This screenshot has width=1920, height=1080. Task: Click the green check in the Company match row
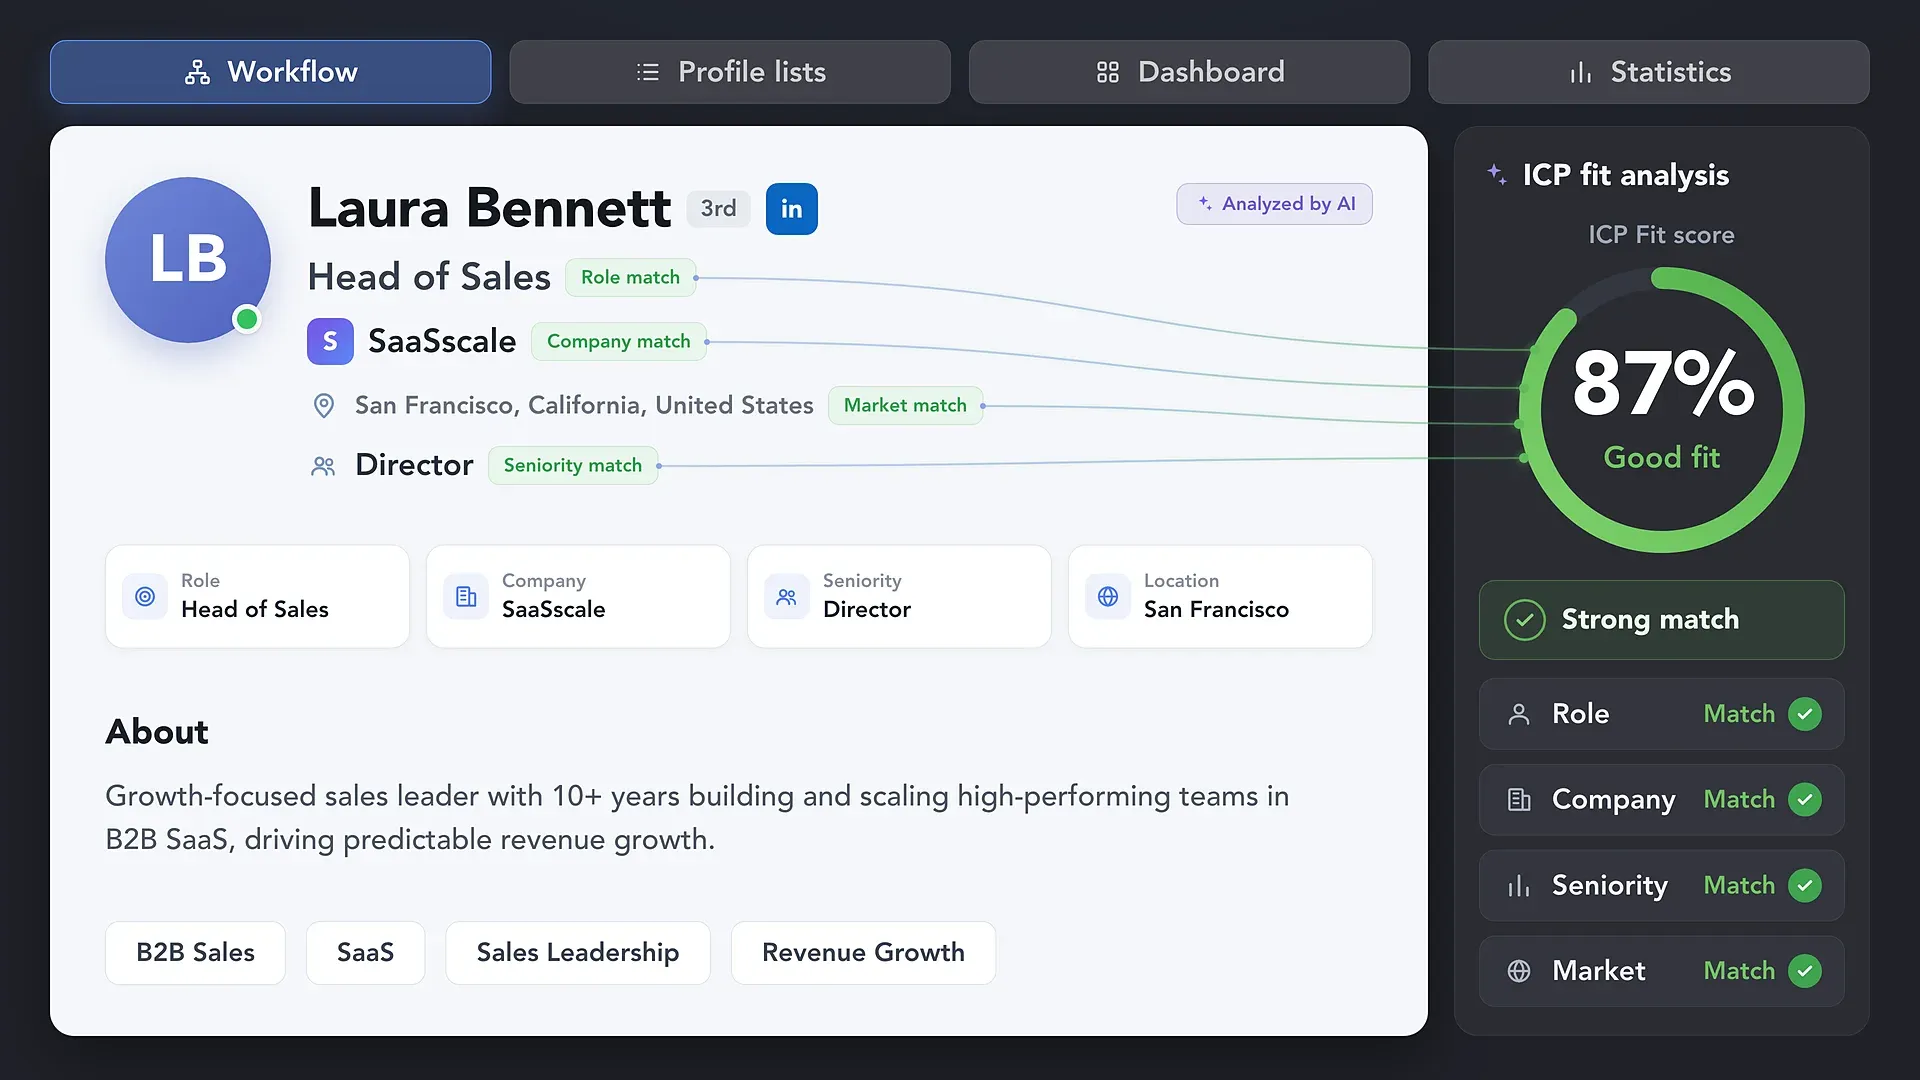[x=1805, y=800]
